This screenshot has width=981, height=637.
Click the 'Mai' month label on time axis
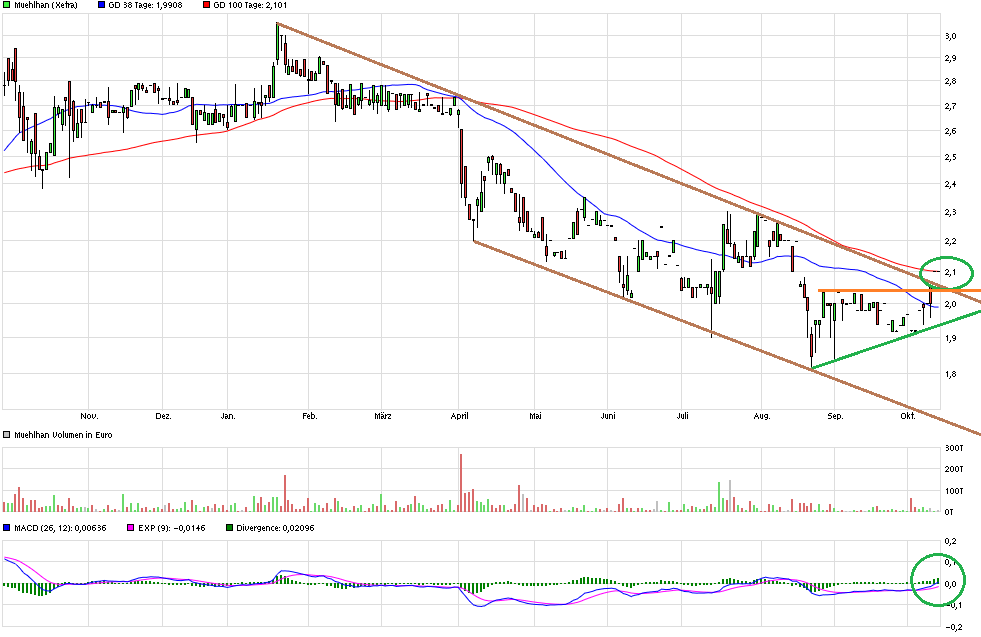coord(535,416)
